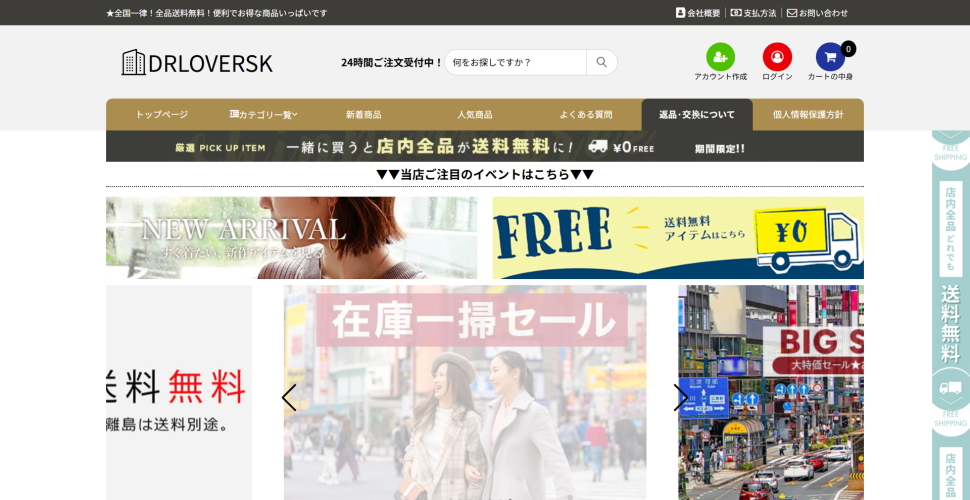Click the 会社概要 icon link in top bar

(698, 13)
